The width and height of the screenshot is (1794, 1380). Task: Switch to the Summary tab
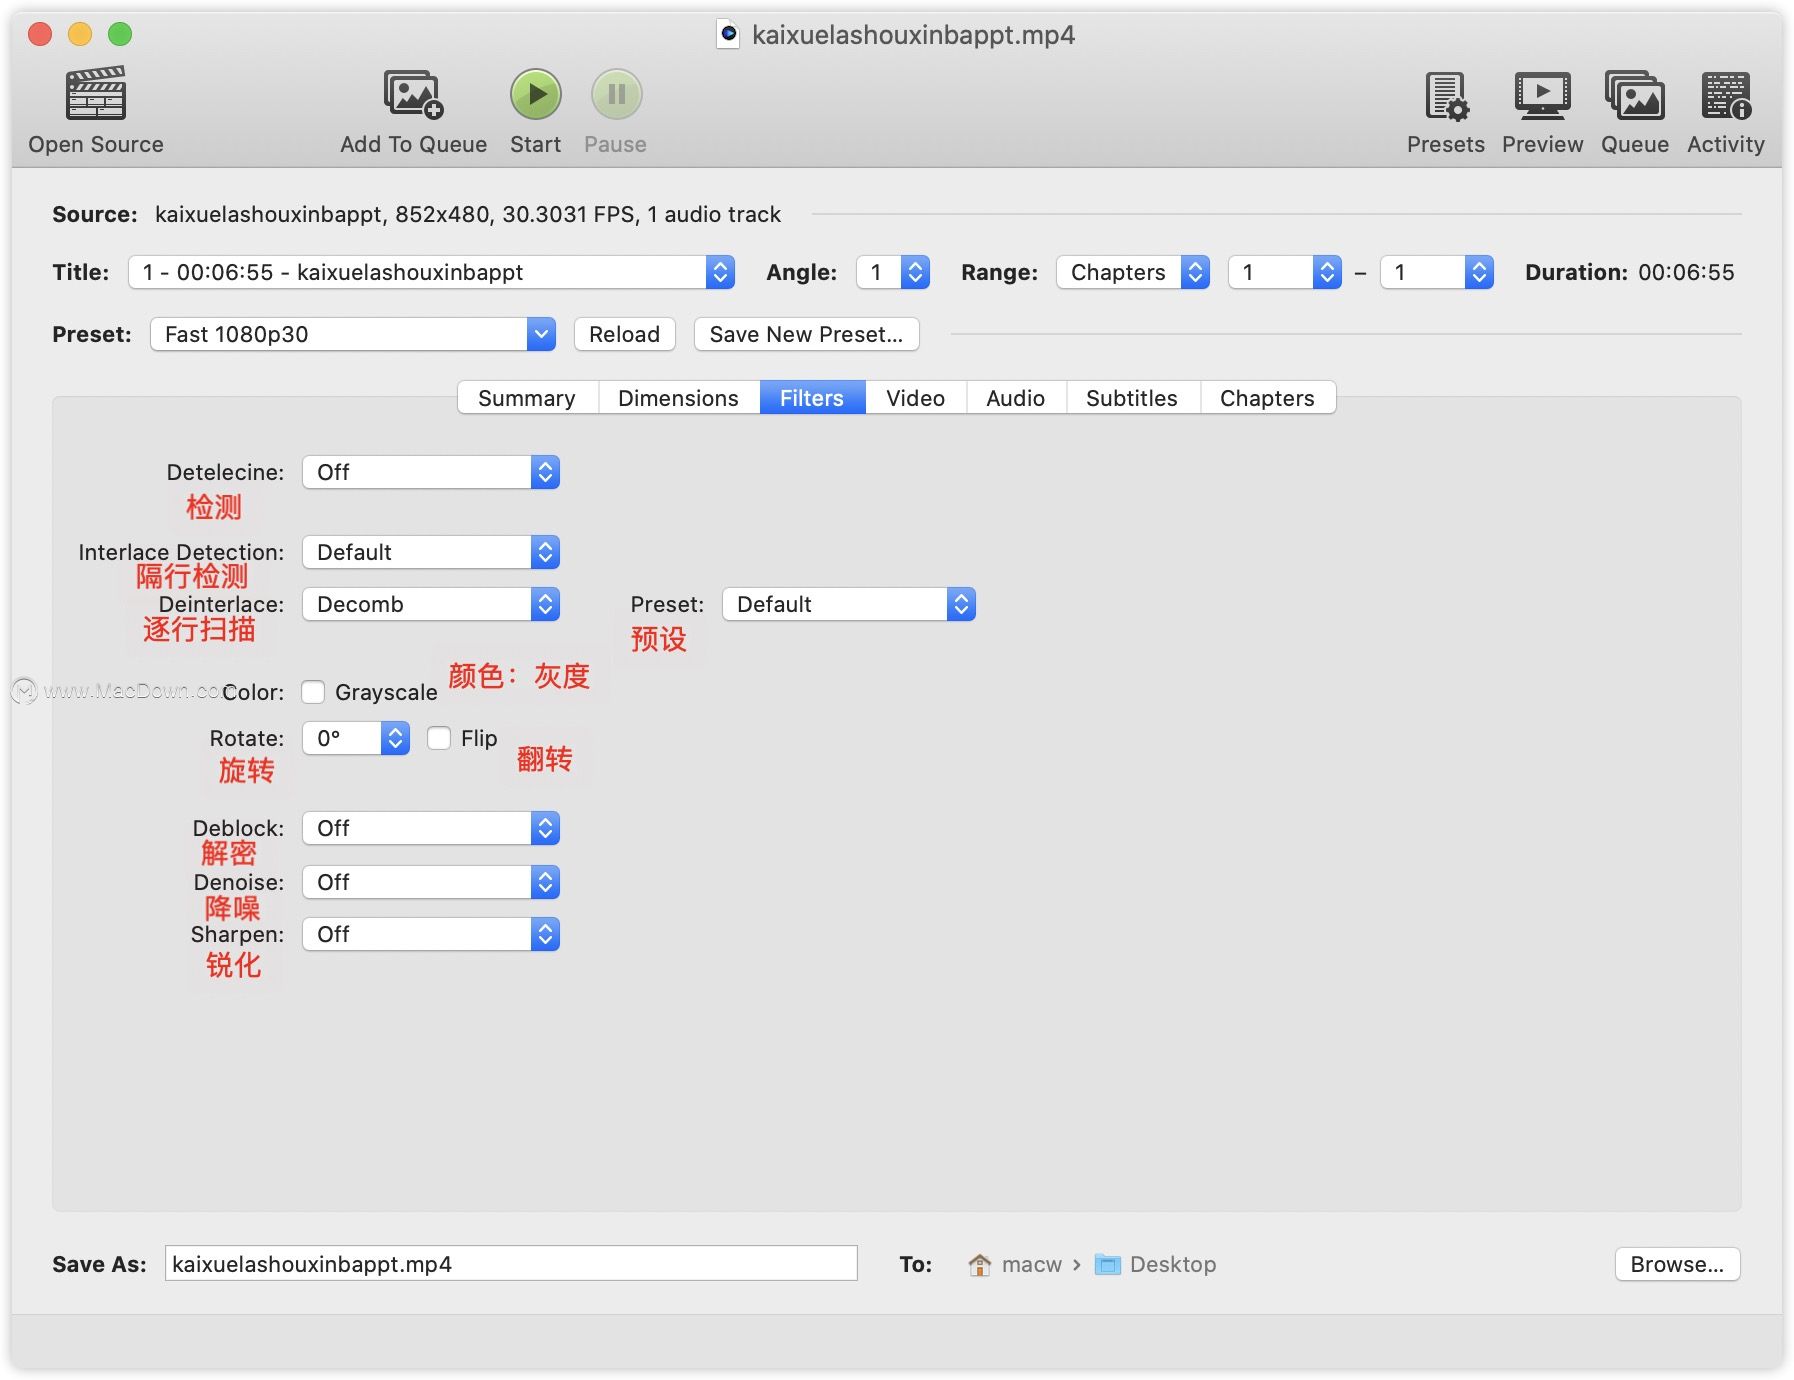click(x=527, y=398)
